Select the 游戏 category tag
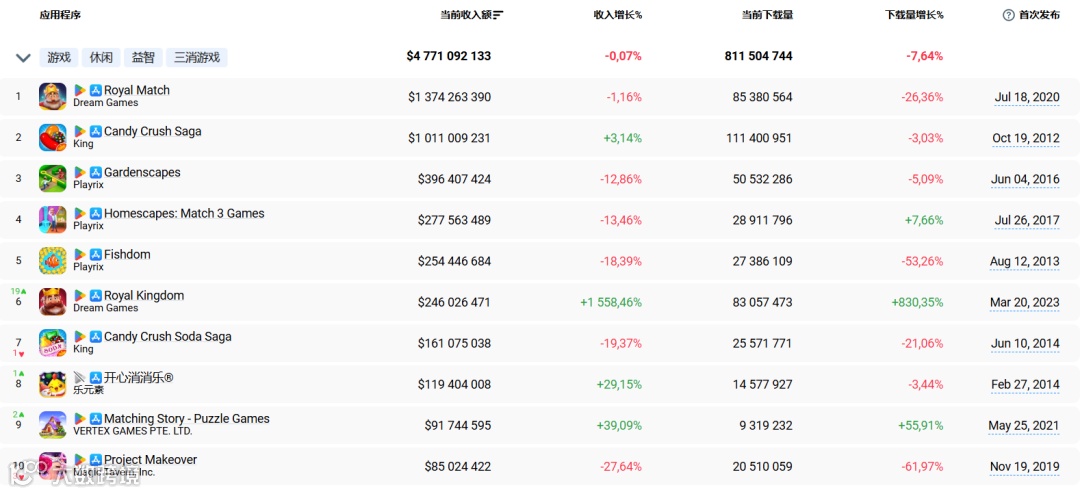 59,57
